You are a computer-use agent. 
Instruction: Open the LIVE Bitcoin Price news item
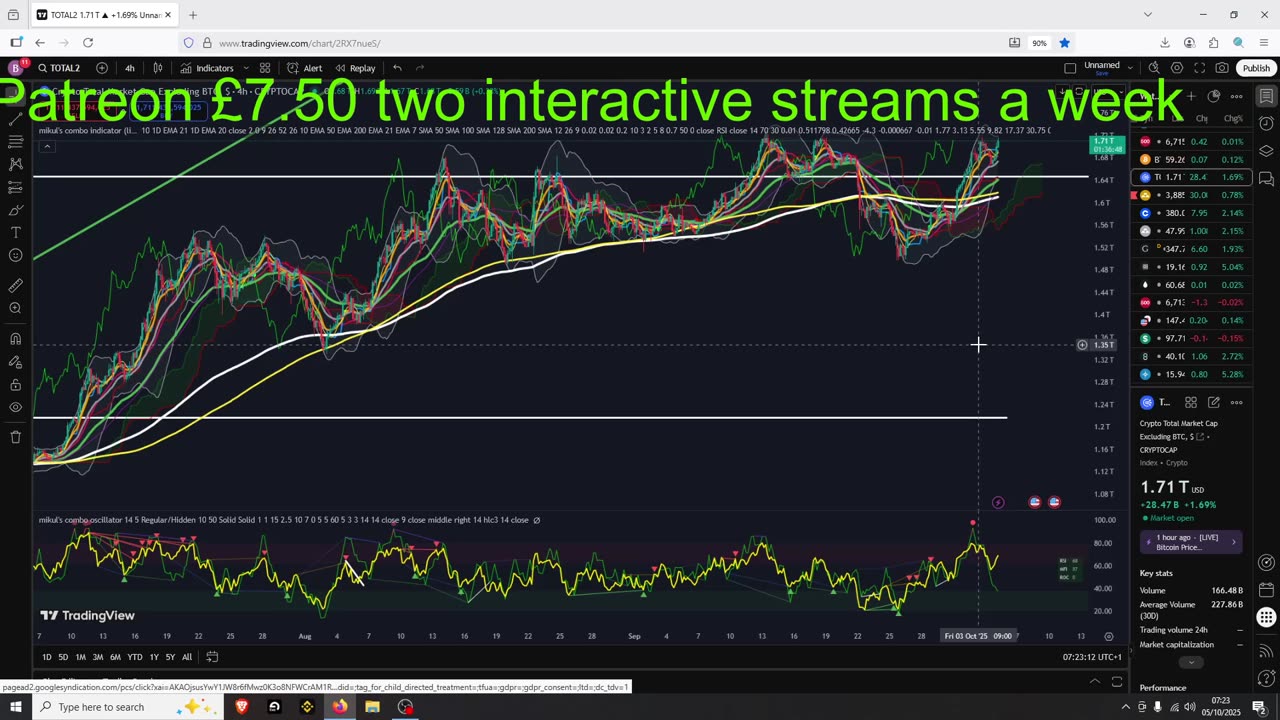[x=1192, y=542]
